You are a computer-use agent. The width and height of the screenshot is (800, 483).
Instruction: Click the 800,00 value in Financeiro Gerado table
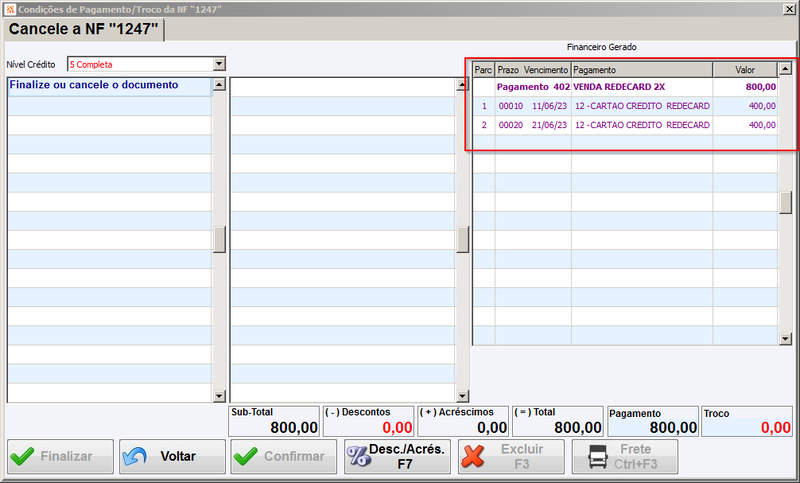(x=760, y=87)
